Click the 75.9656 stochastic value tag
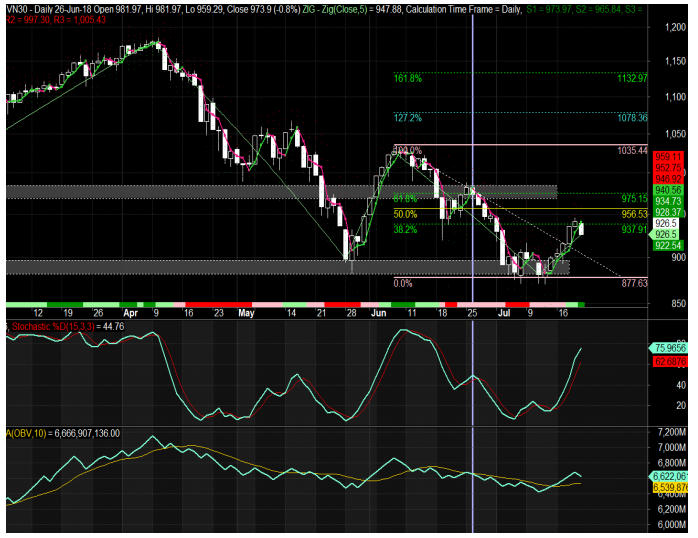Image resolution: width=698 pixels, height=538 pixels. click(670, 348)
